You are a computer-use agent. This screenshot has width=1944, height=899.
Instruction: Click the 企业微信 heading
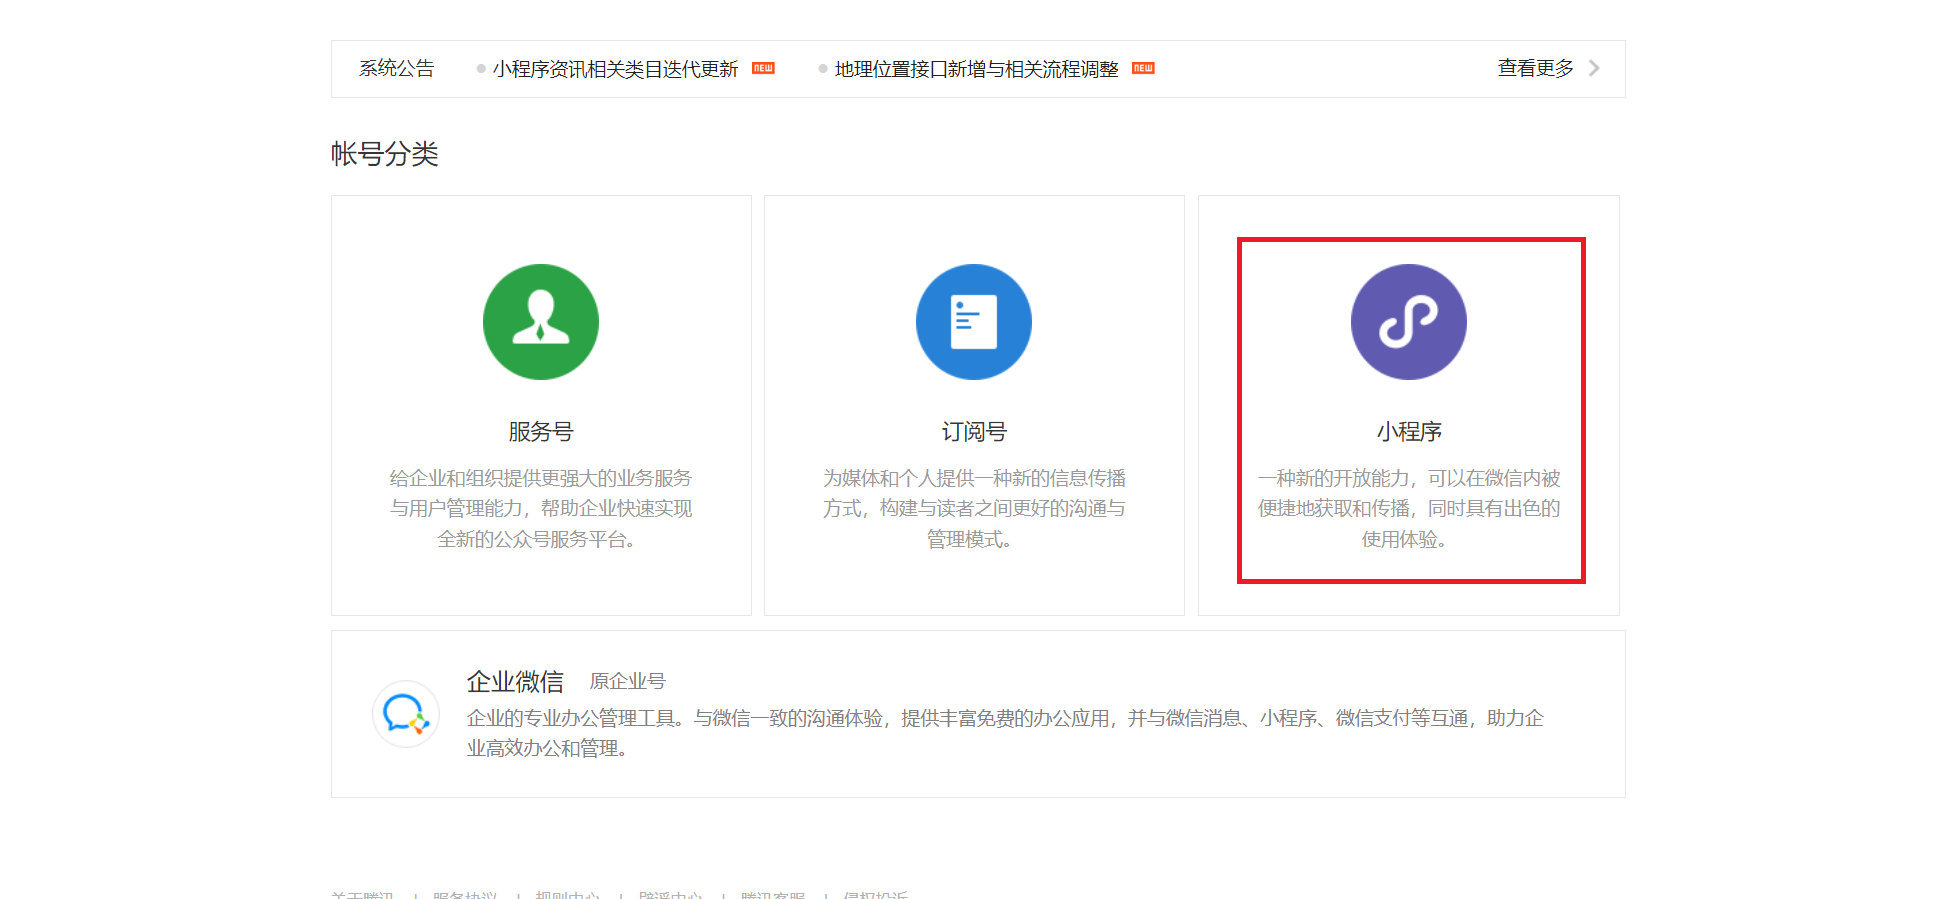(x=515, y=682)
